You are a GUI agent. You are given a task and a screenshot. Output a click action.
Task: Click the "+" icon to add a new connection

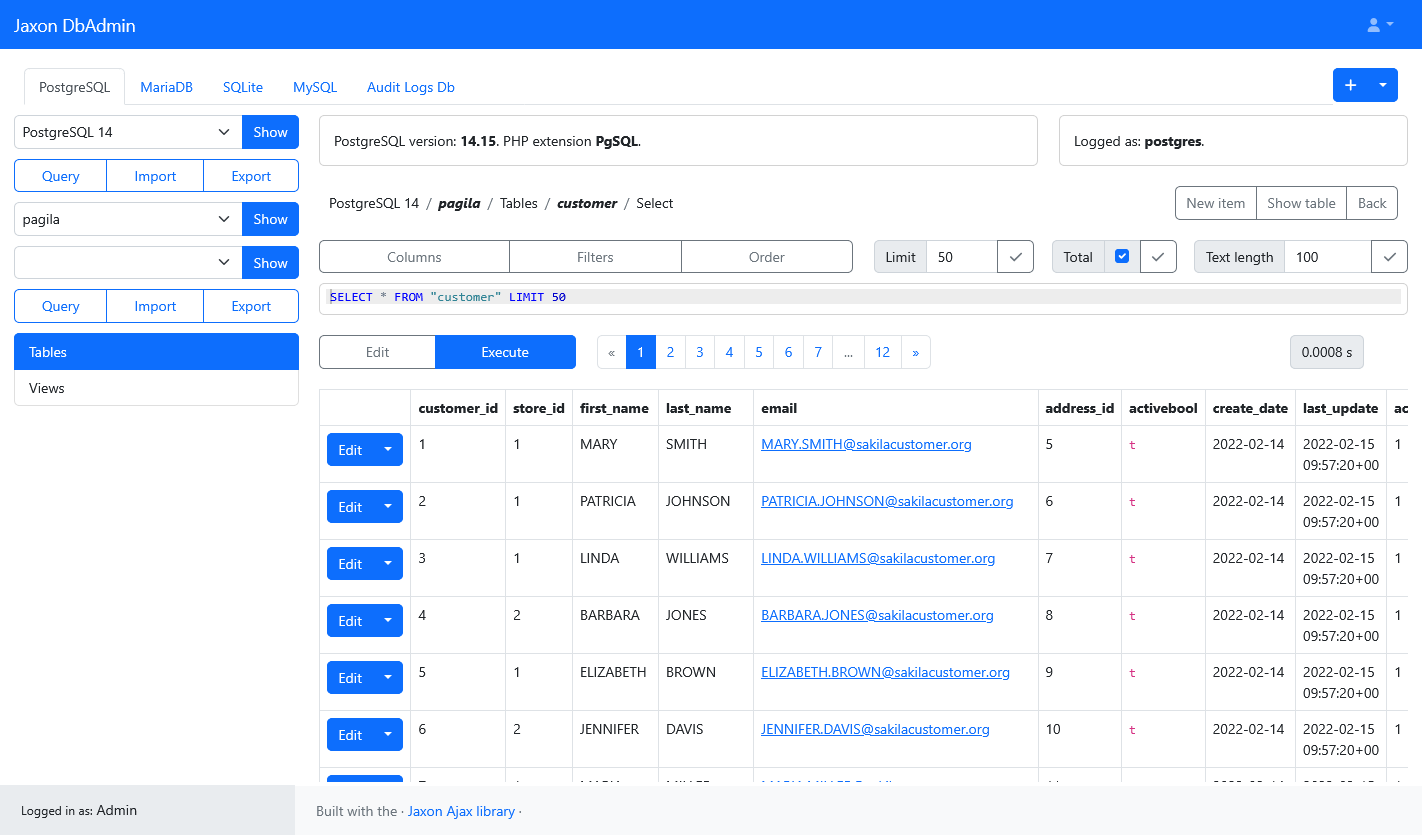coord(1352,85)
